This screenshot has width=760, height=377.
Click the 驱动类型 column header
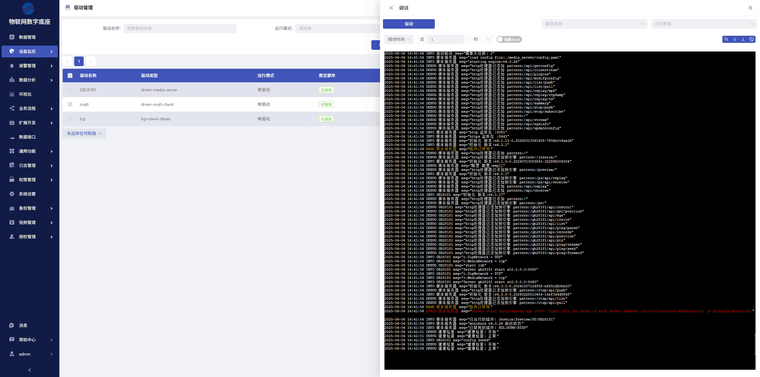click(x=149, y=76)
